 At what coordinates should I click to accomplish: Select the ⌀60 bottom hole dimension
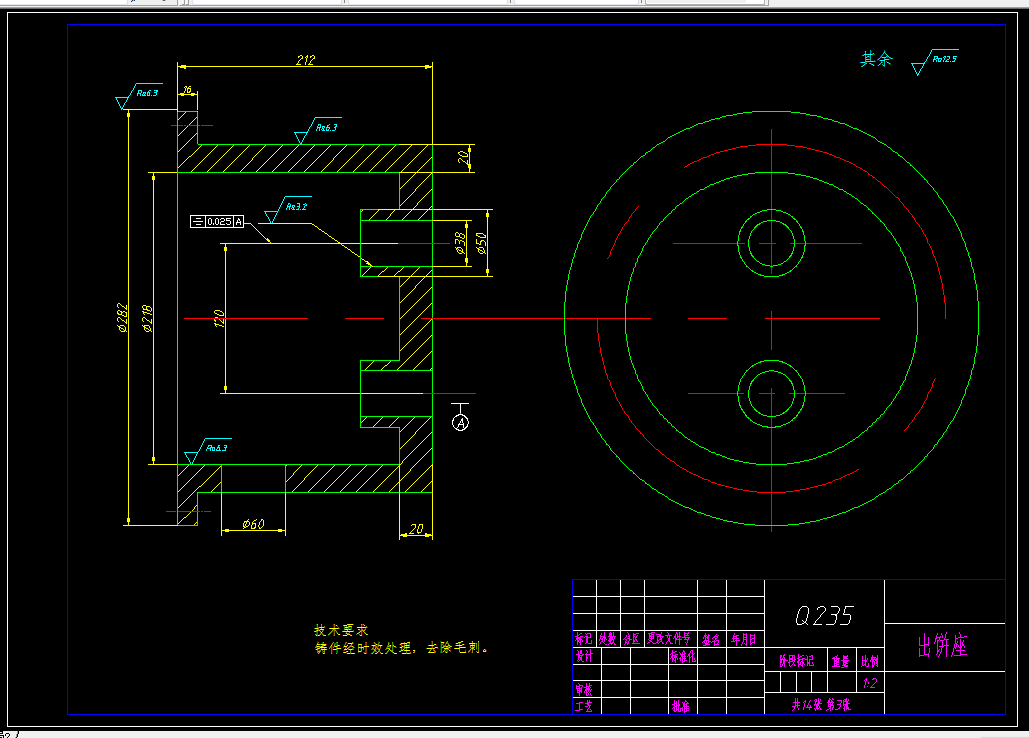click(x=253, y=523)
